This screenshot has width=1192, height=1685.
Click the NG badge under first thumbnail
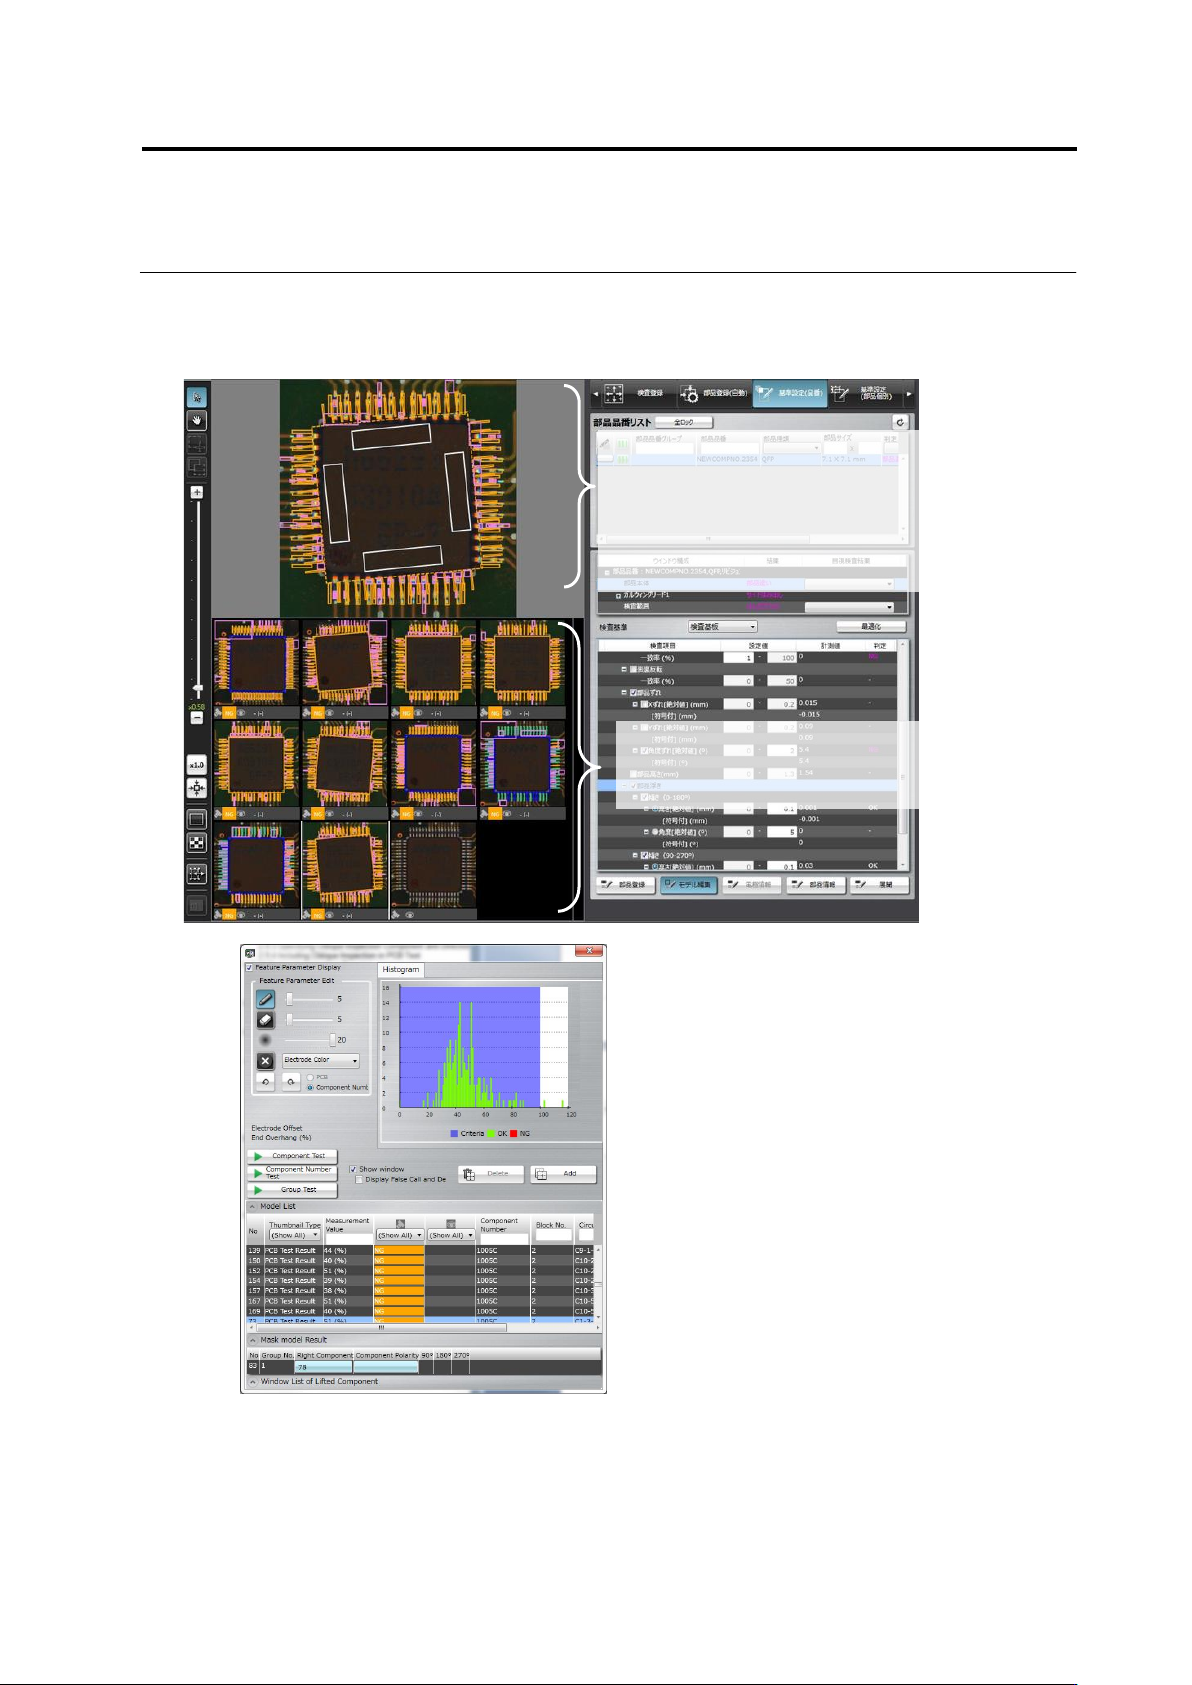click(229, 713)
